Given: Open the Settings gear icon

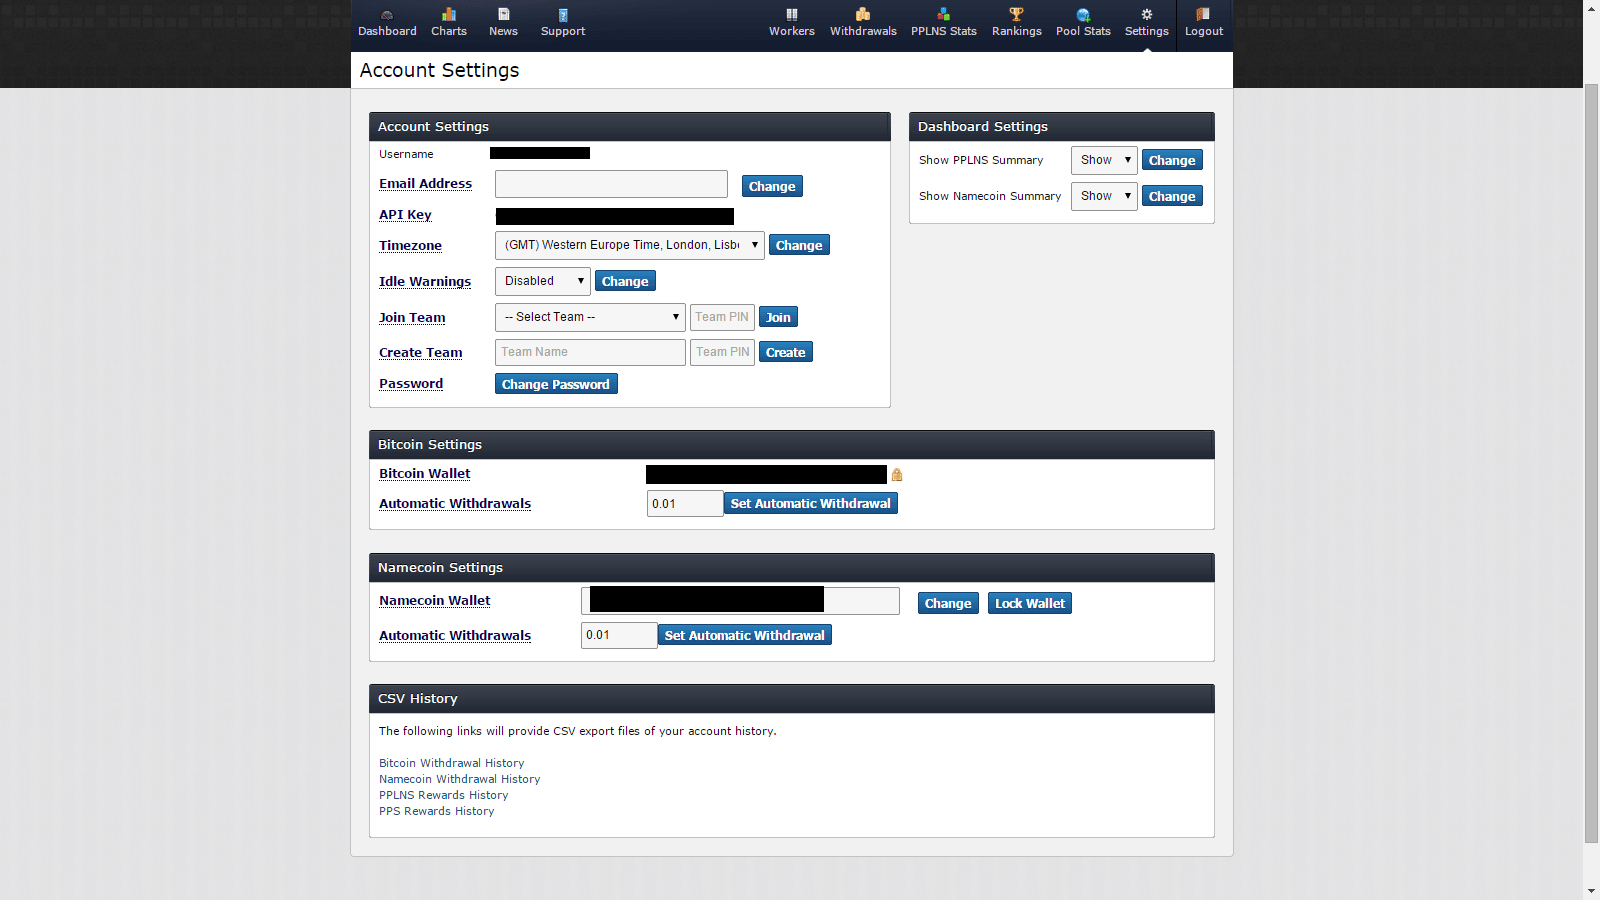Looking at the screenshot, I should tap(1147, 14).
